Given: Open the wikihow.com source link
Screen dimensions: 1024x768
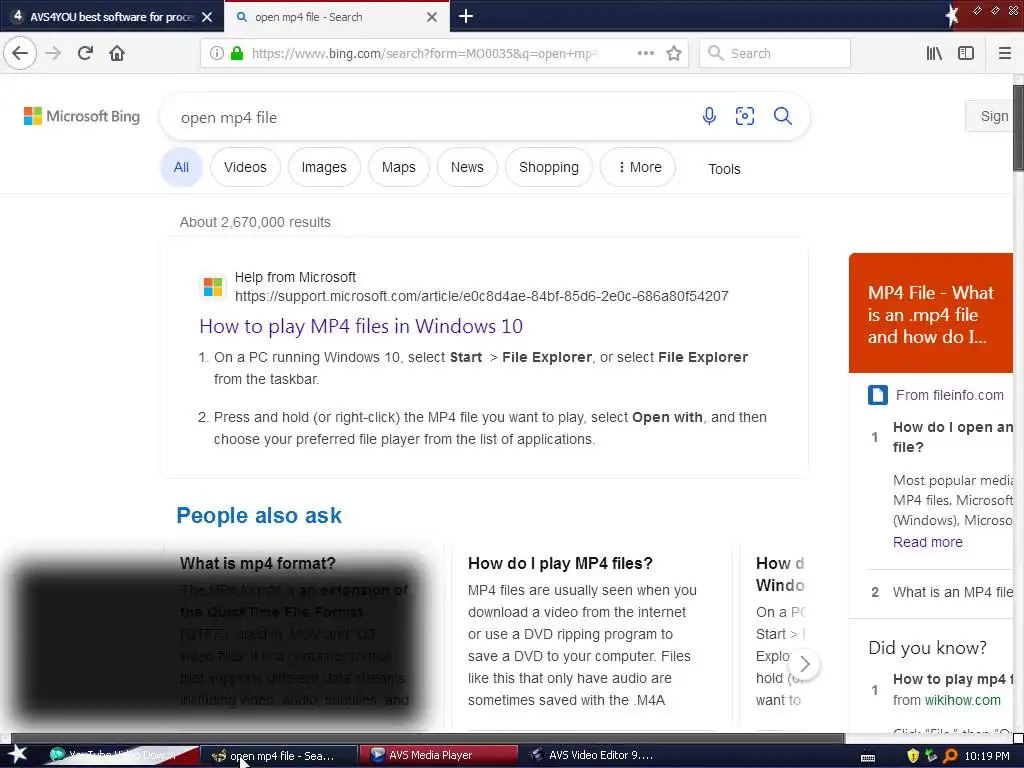Looking at the screenshot, I should pyautogui.click(x=962, y=700).
